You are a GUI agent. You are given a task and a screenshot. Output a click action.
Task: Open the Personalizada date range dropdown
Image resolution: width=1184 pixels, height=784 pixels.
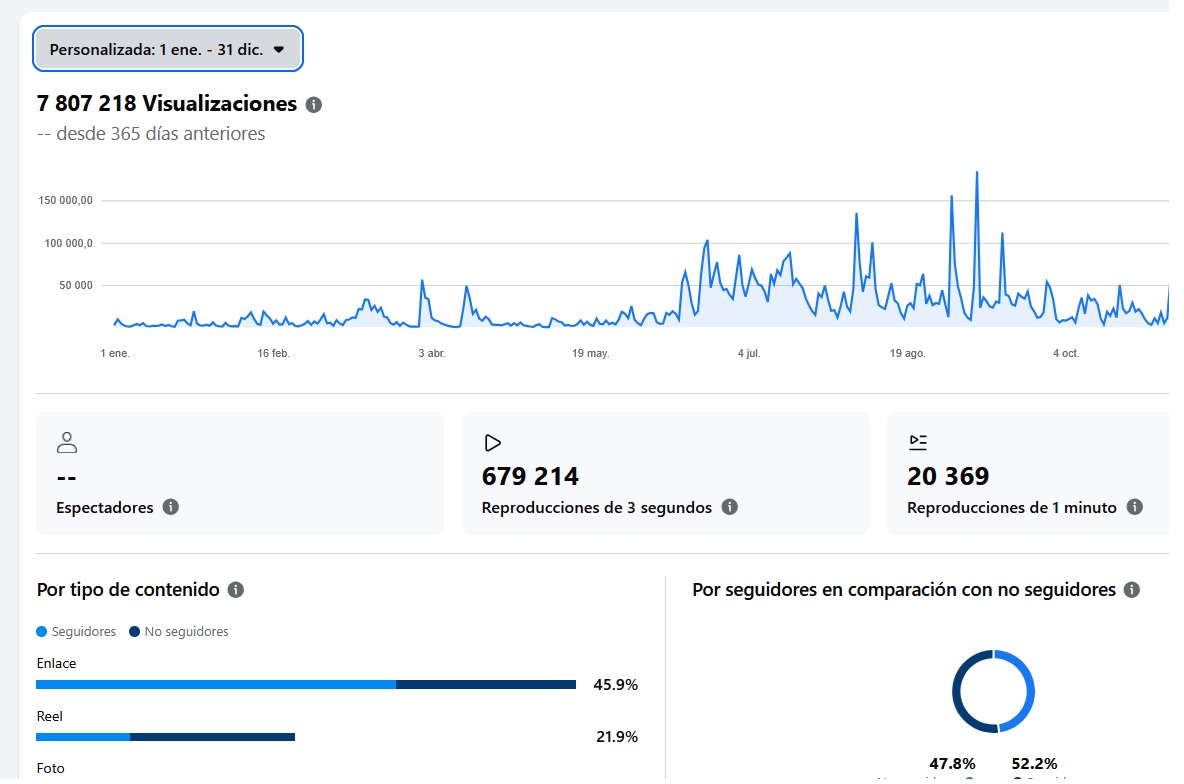(x=167, y=50)
